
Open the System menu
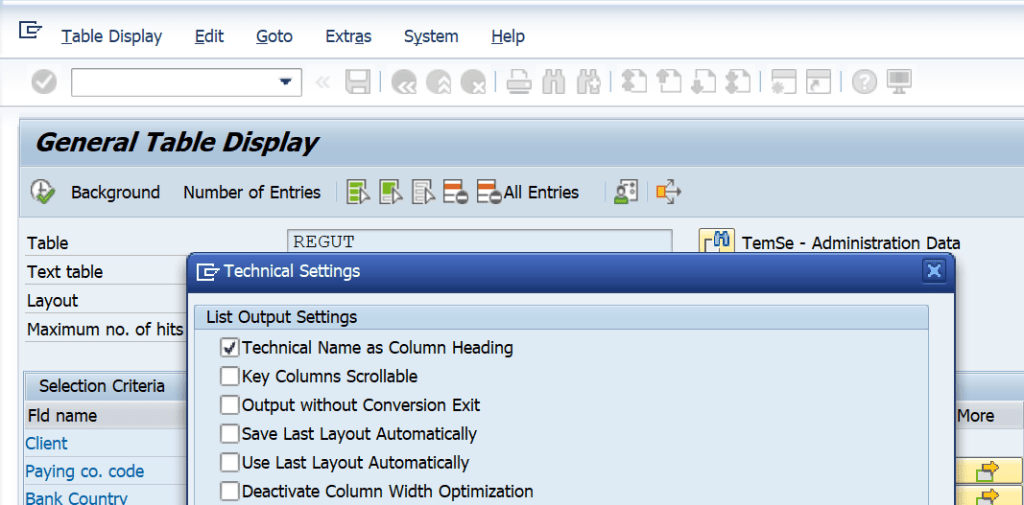point(431,37)
